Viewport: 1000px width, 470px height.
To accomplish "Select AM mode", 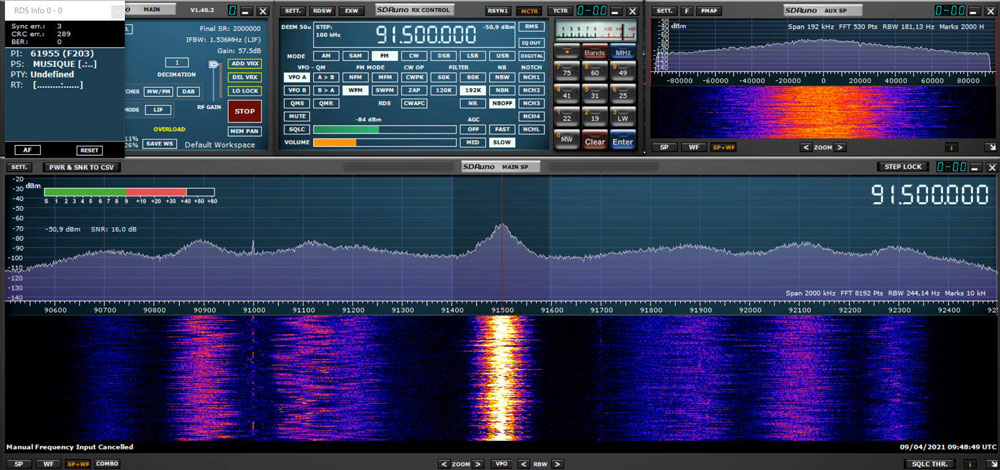I will [x=326, y=56].
